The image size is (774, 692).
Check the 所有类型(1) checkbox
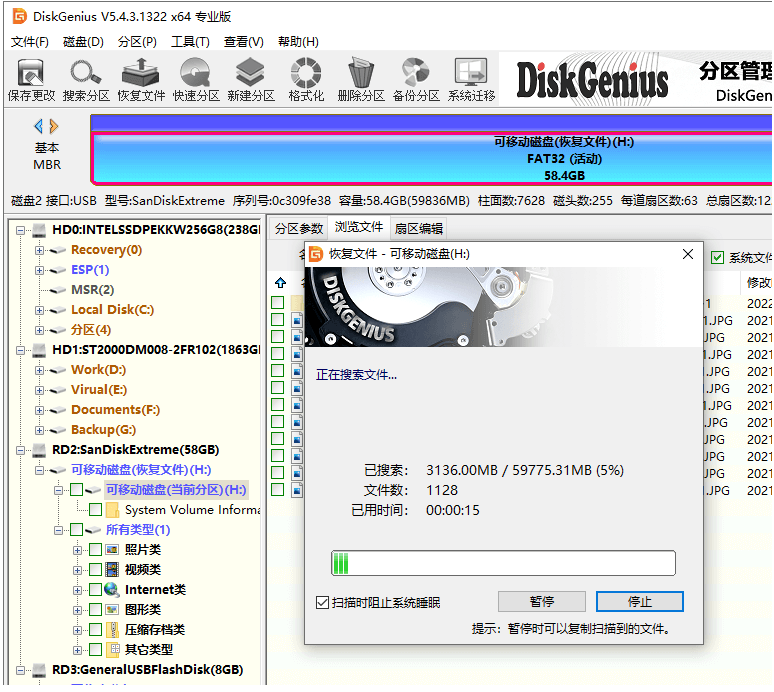tap(77, 530)
